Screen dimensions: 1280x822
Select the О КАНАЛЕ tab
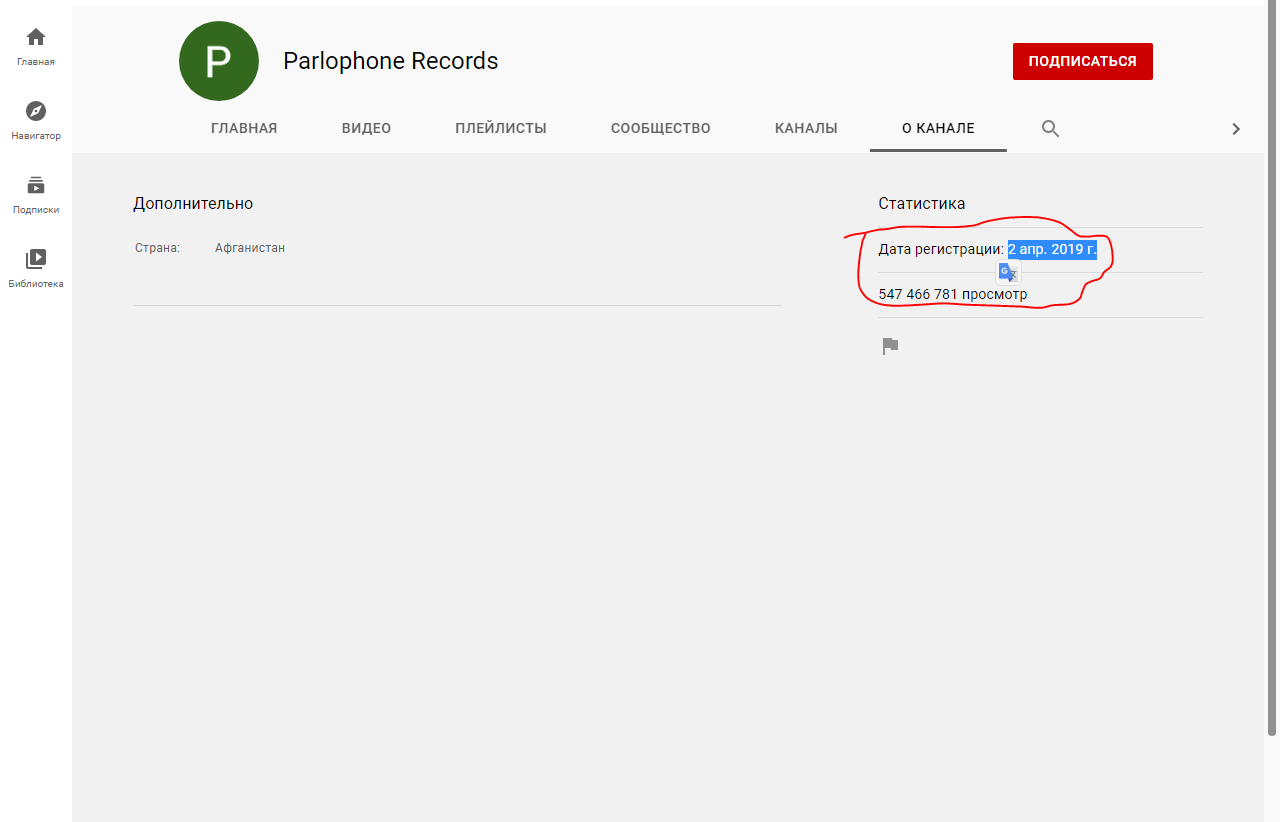pyautogui.click(x=938, y=128)
